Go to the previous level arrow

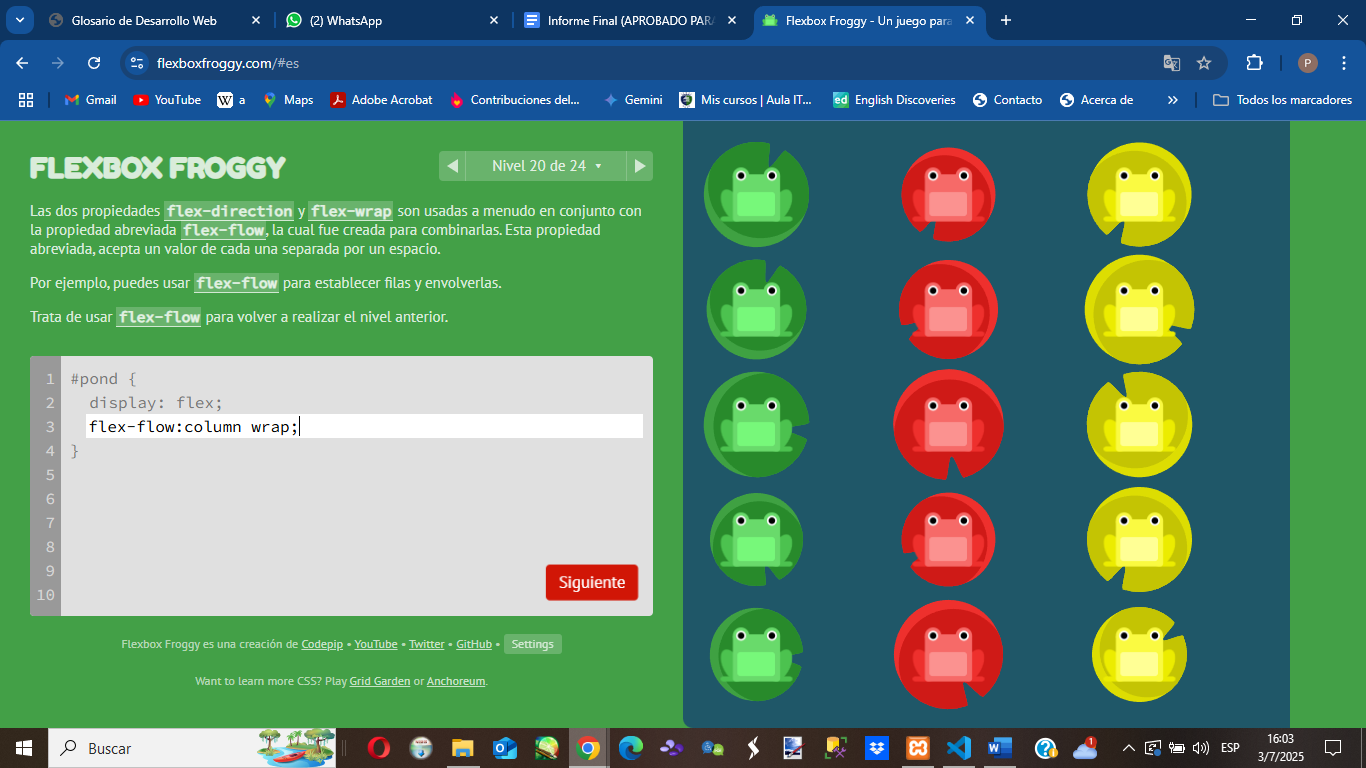coord(452,166)
